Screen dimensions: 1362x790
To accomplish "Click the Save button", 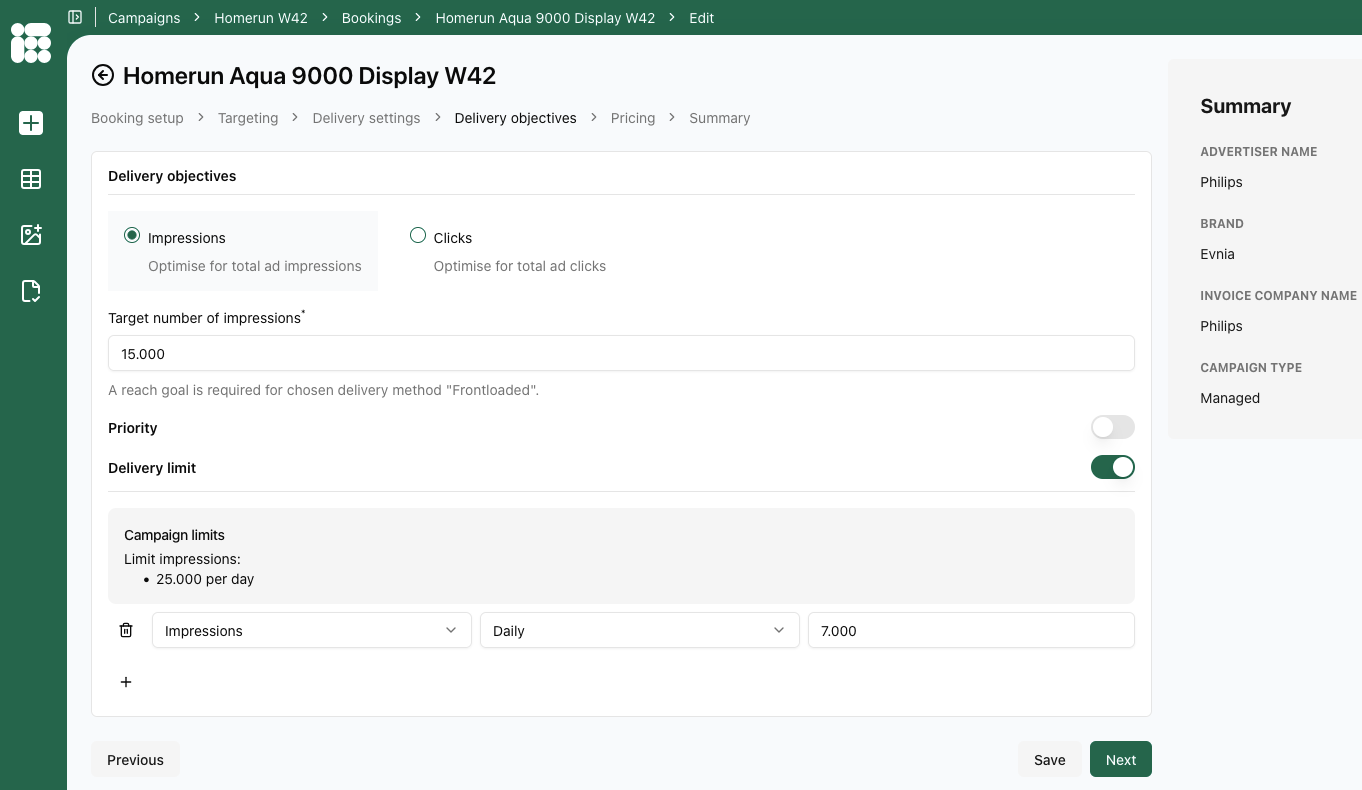I will [x=1050, y=759].
